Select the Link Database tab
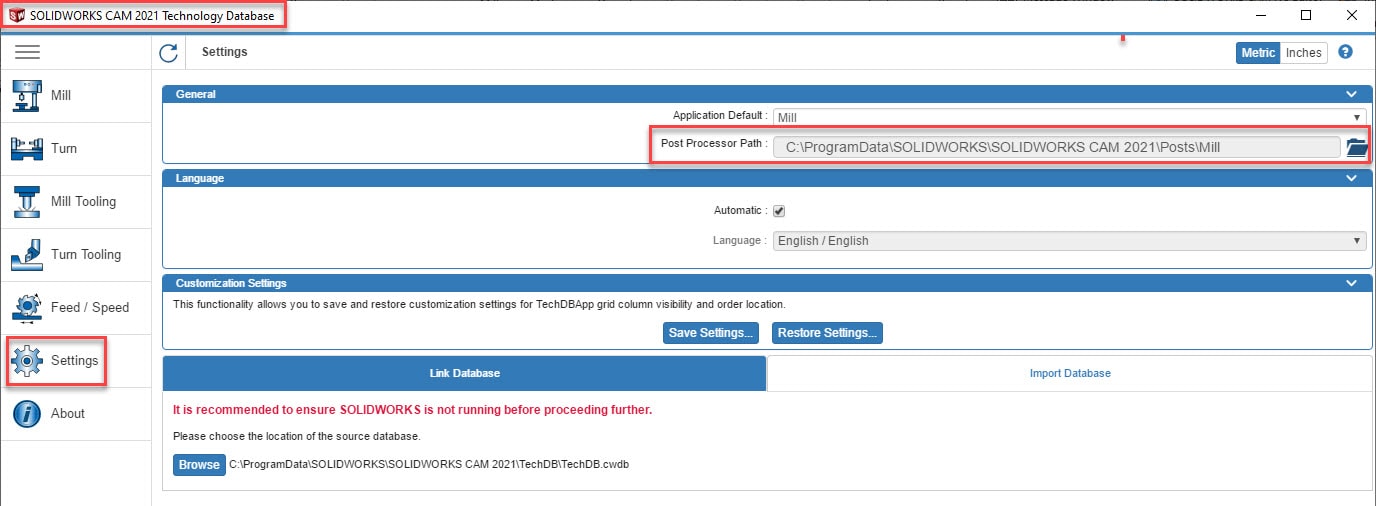The image size is (1376, 506). tap(464, 373)
